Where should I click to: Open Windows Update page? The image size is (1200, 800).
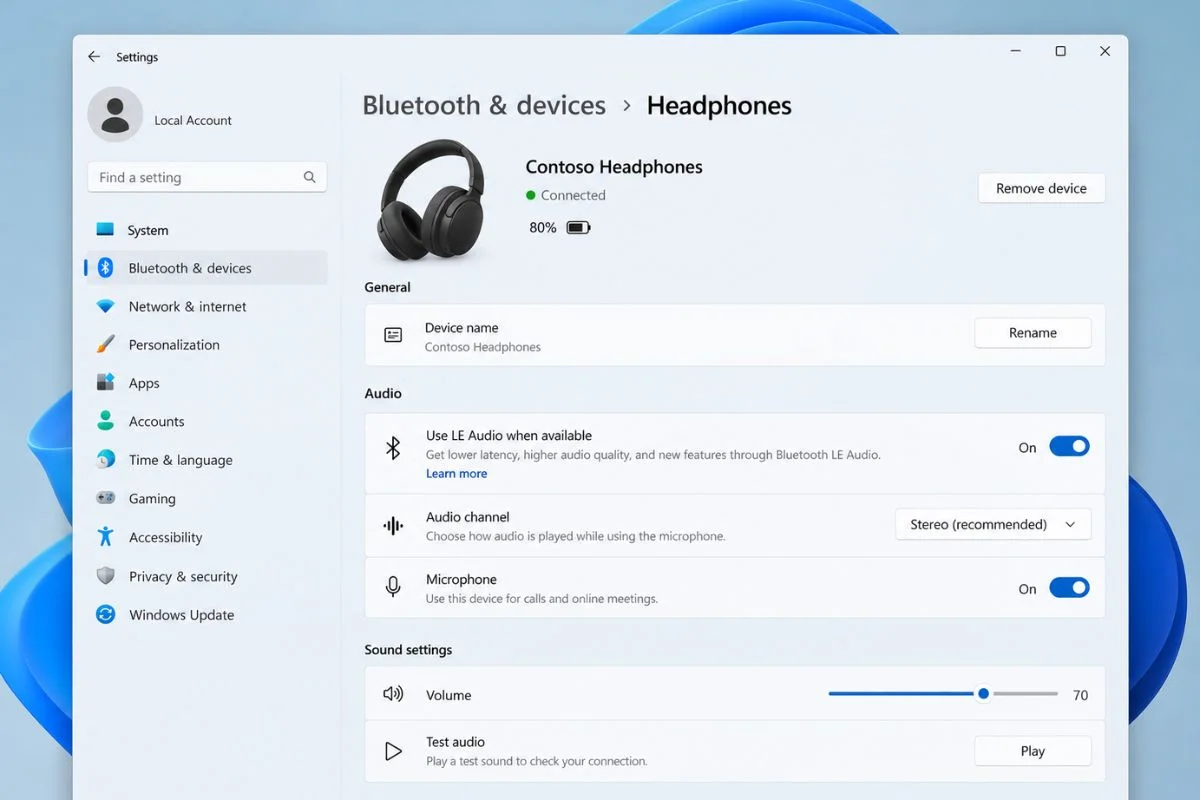point(206,615)
